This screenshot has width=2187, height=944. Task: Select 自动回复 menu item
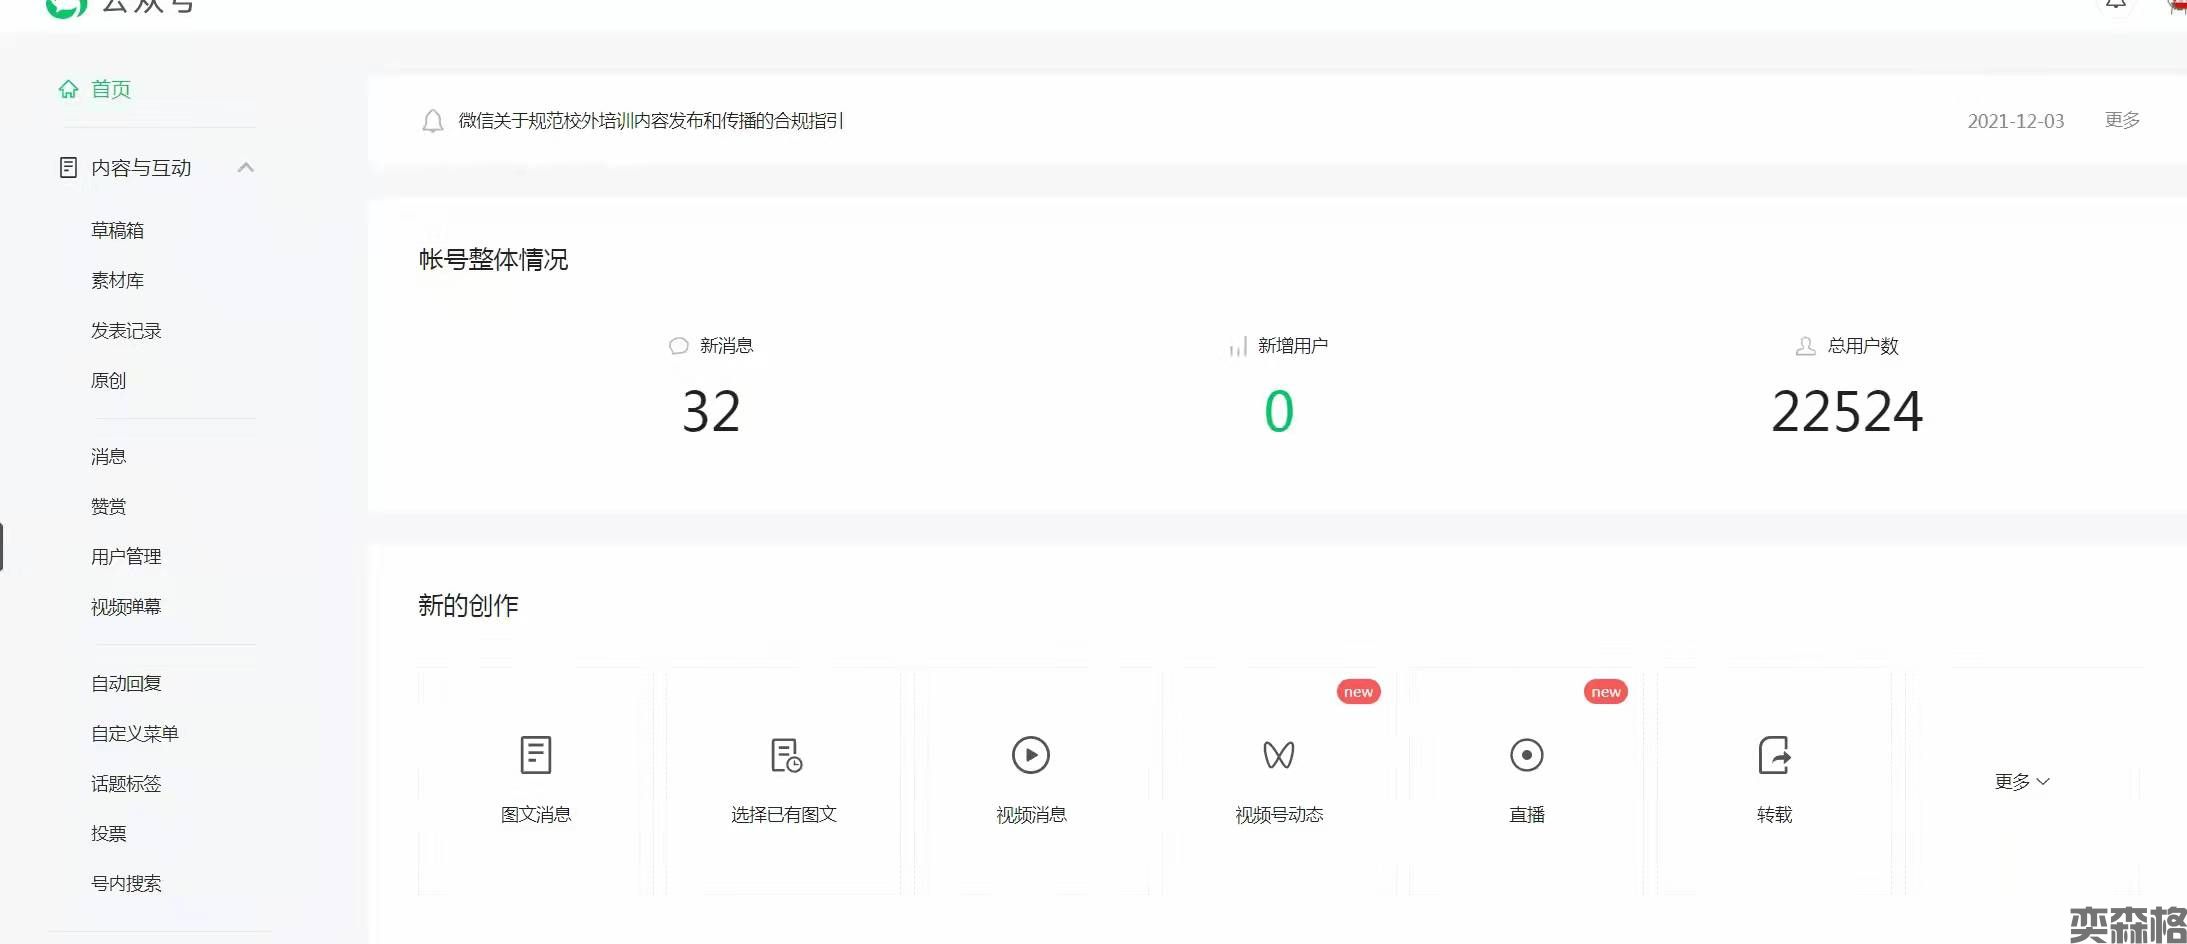[126, 683]
